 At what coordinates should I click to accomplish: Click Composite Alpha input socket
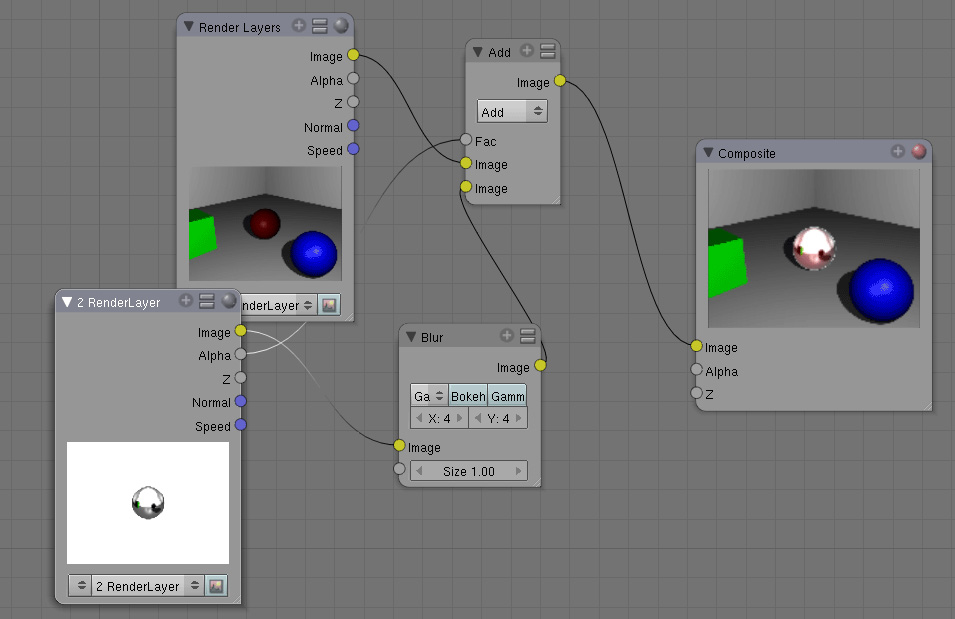(697, 369)
